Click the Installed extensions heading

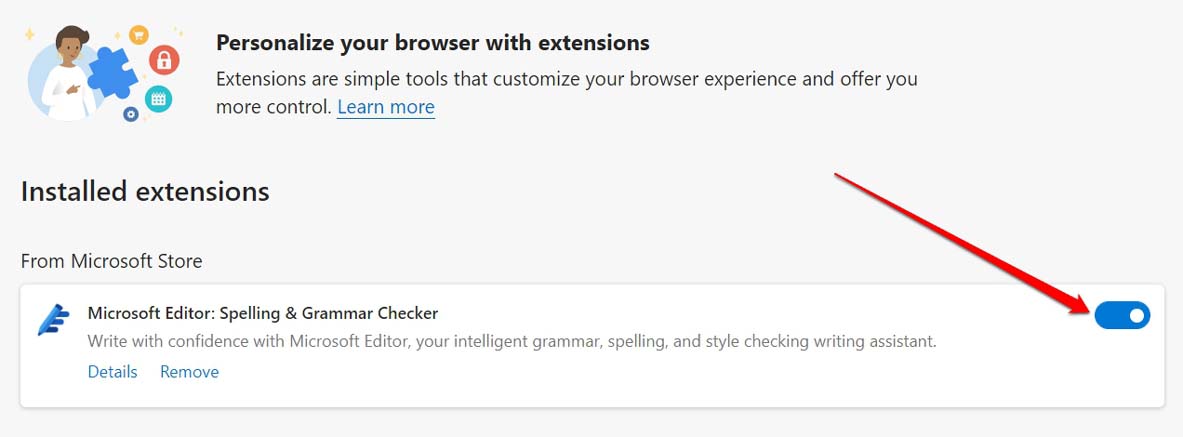click(145, 192)
